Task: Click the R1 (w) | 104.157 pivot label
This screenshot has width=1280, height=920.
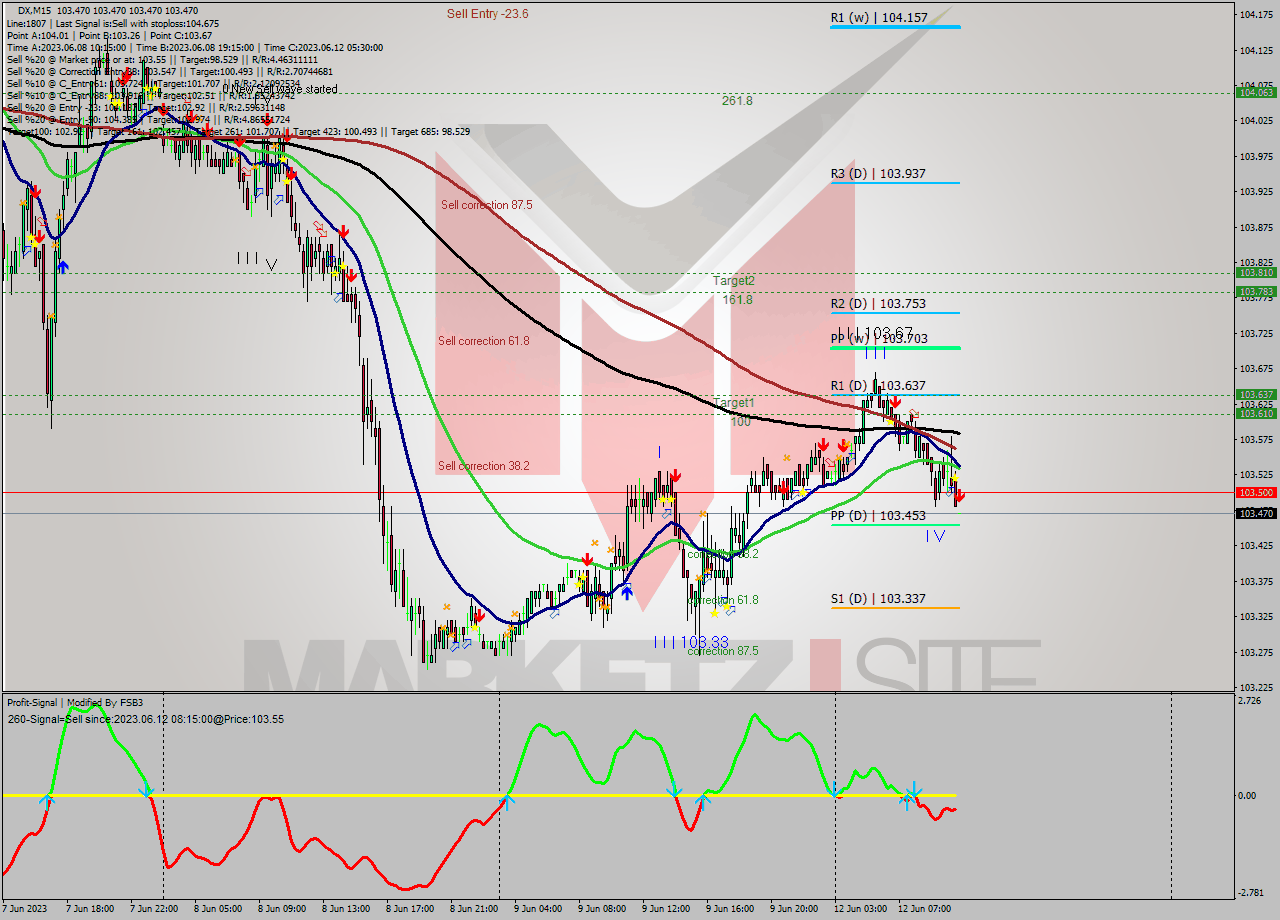Action: pos(878,18)
